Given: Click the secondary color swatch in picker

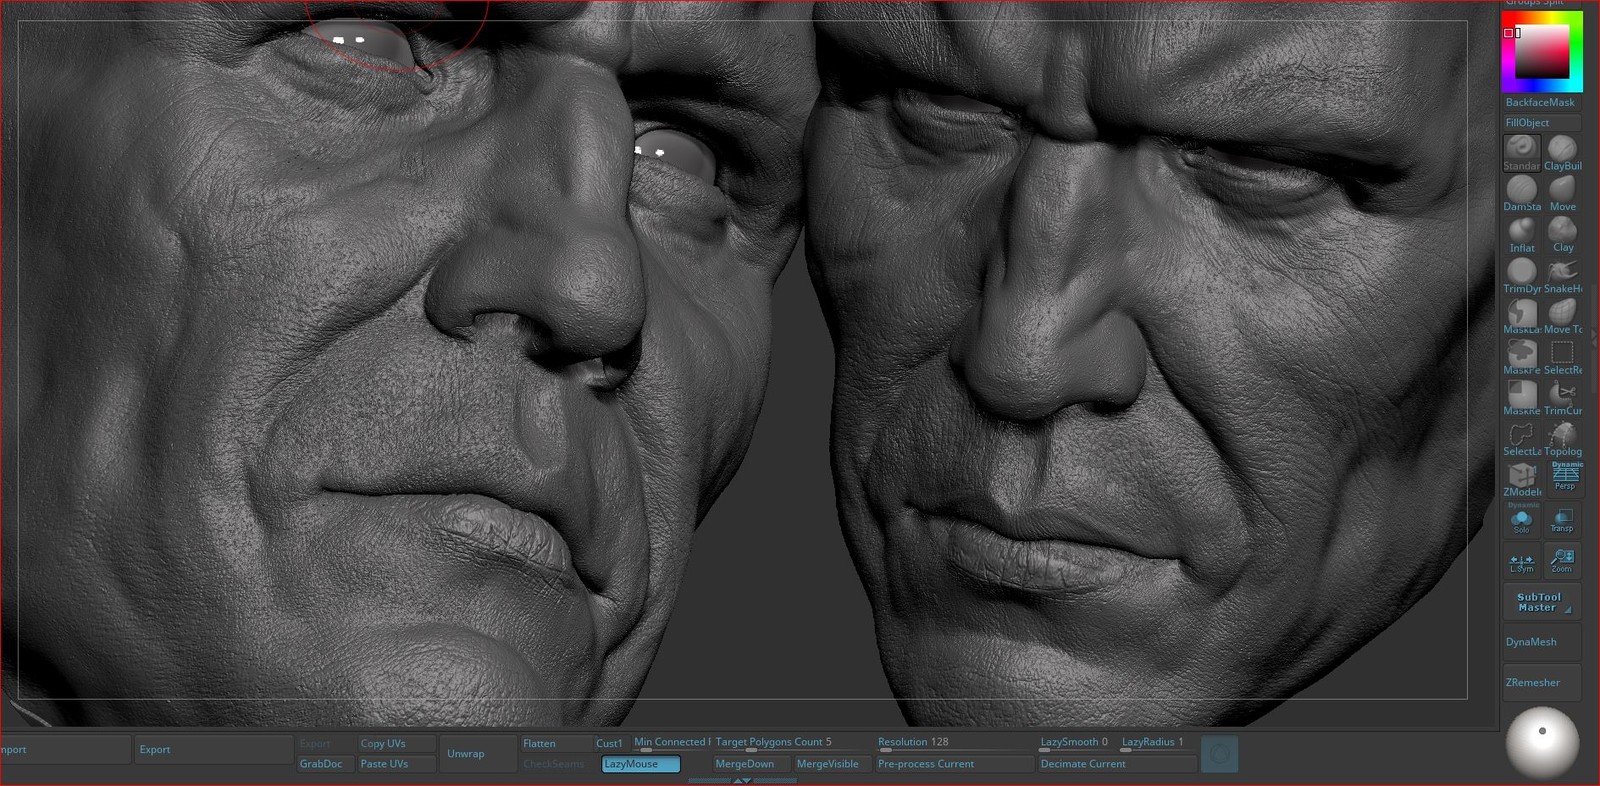Looking at the screenshot, I should (x=1508, y=33).
